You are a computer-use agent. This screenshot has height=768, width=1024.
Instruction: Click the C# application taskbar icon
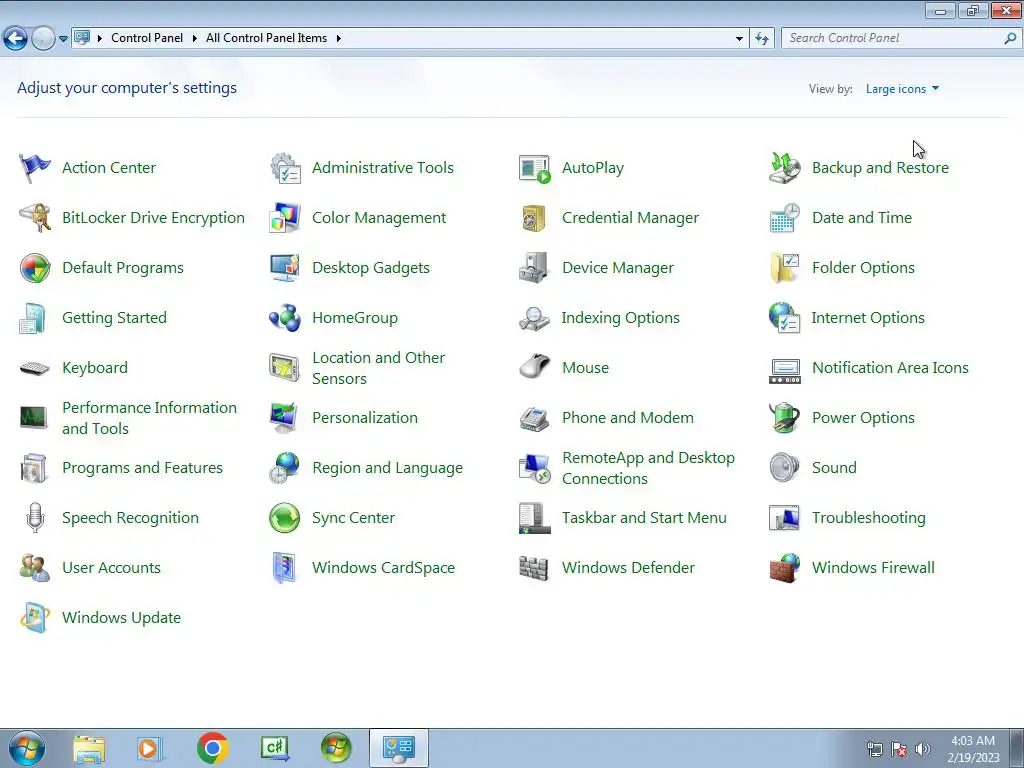(x=274, y=748)
